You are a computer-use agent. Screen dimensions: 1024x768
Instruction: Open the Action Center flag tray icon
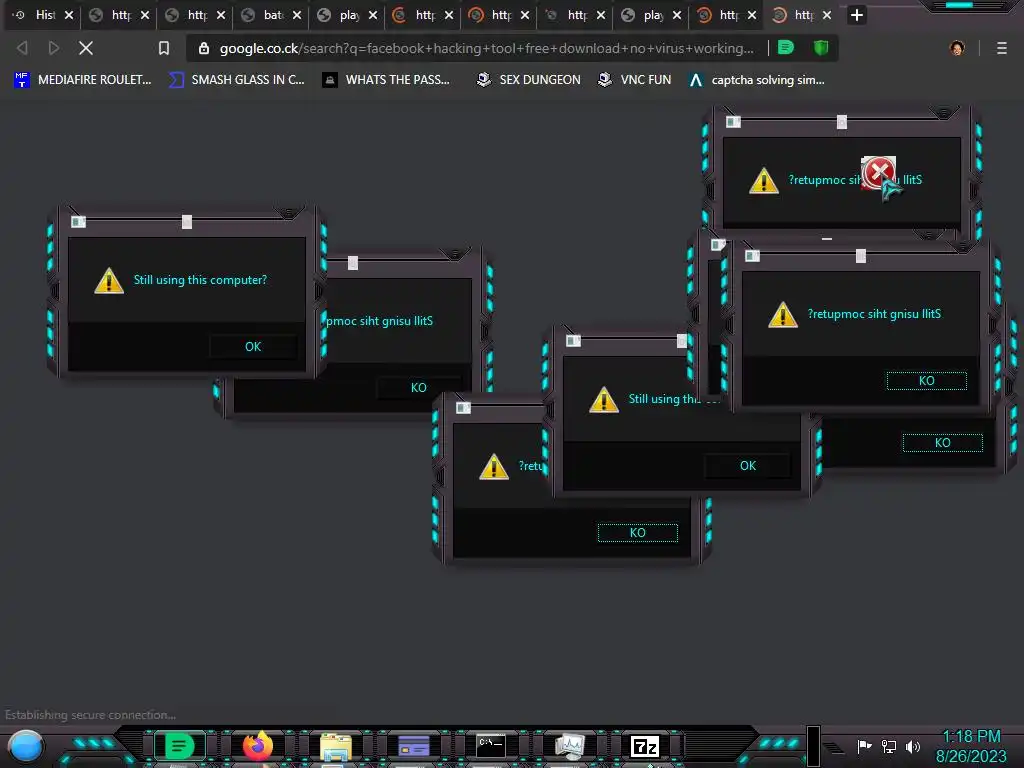pyautogui.click(x=864, y=746)
